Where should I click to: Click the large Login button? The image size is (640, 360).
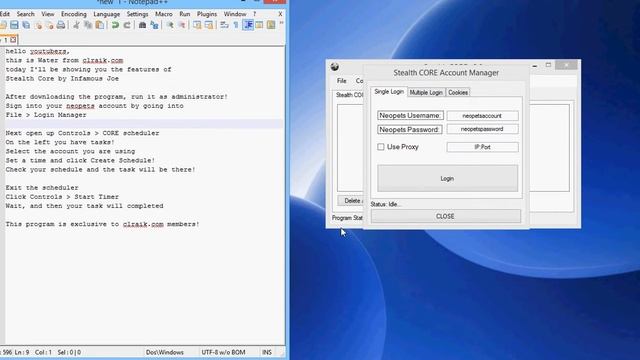[x=447, y=178]
